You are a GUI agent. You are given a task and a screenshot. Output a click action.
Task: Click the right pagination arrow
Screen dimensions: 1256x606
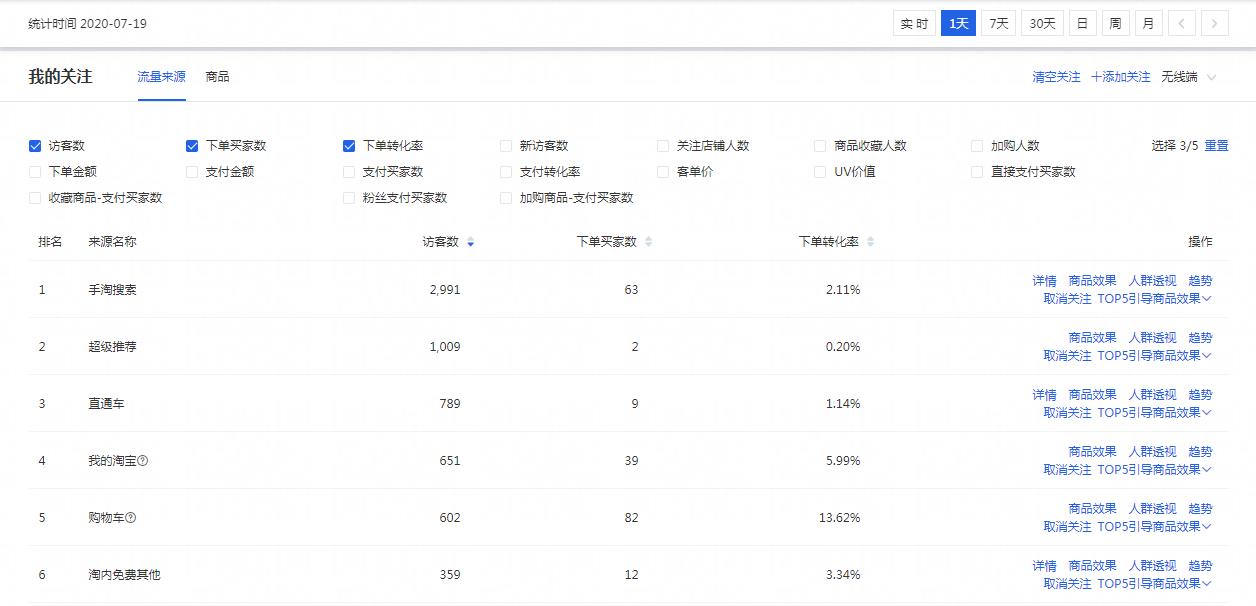1214,22
